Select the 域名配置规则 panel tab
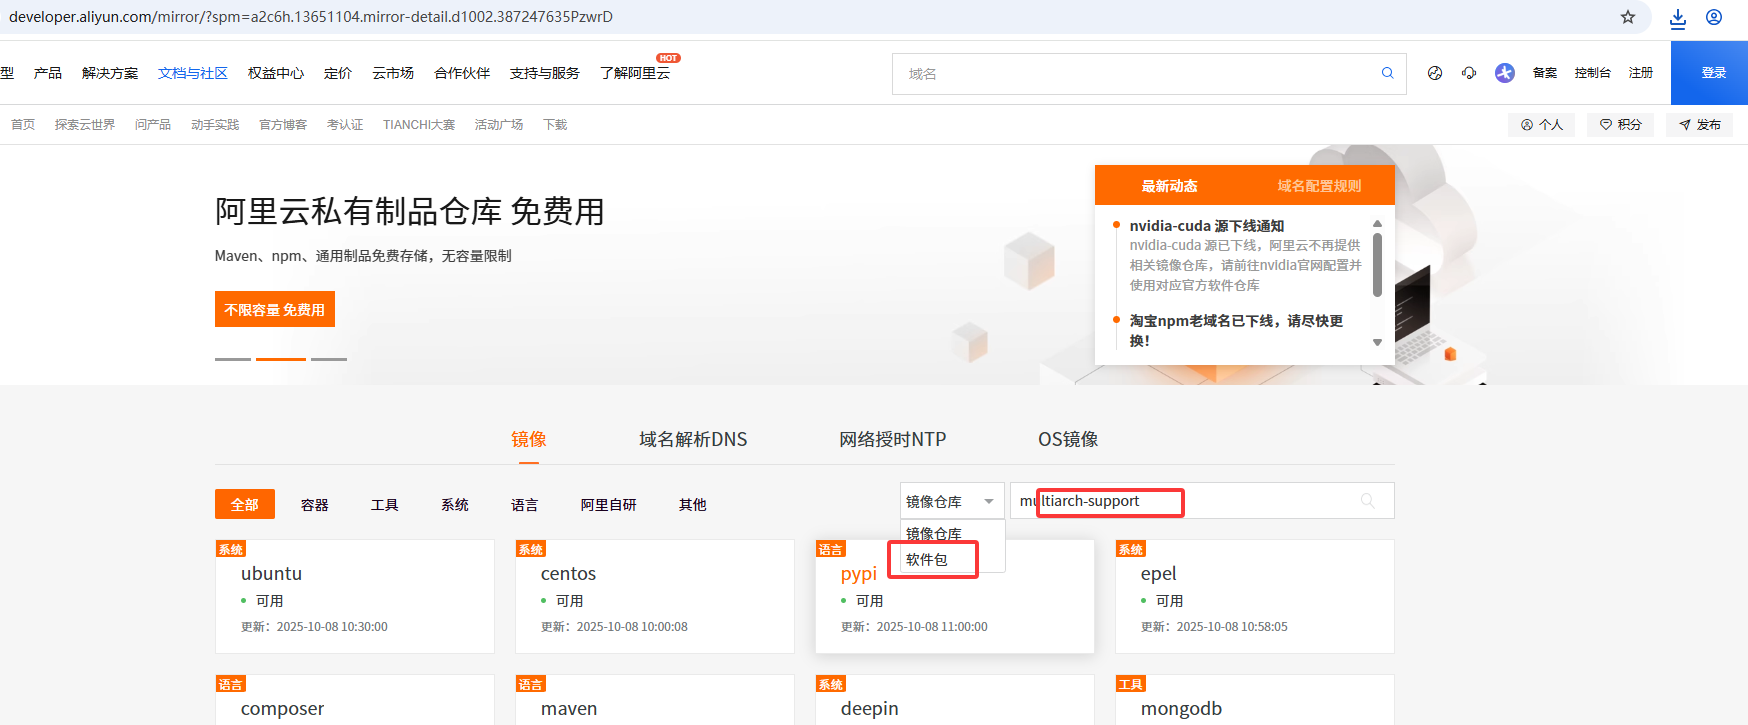The height and width of the screenshot is (725, 1748). click(1319, 186)
